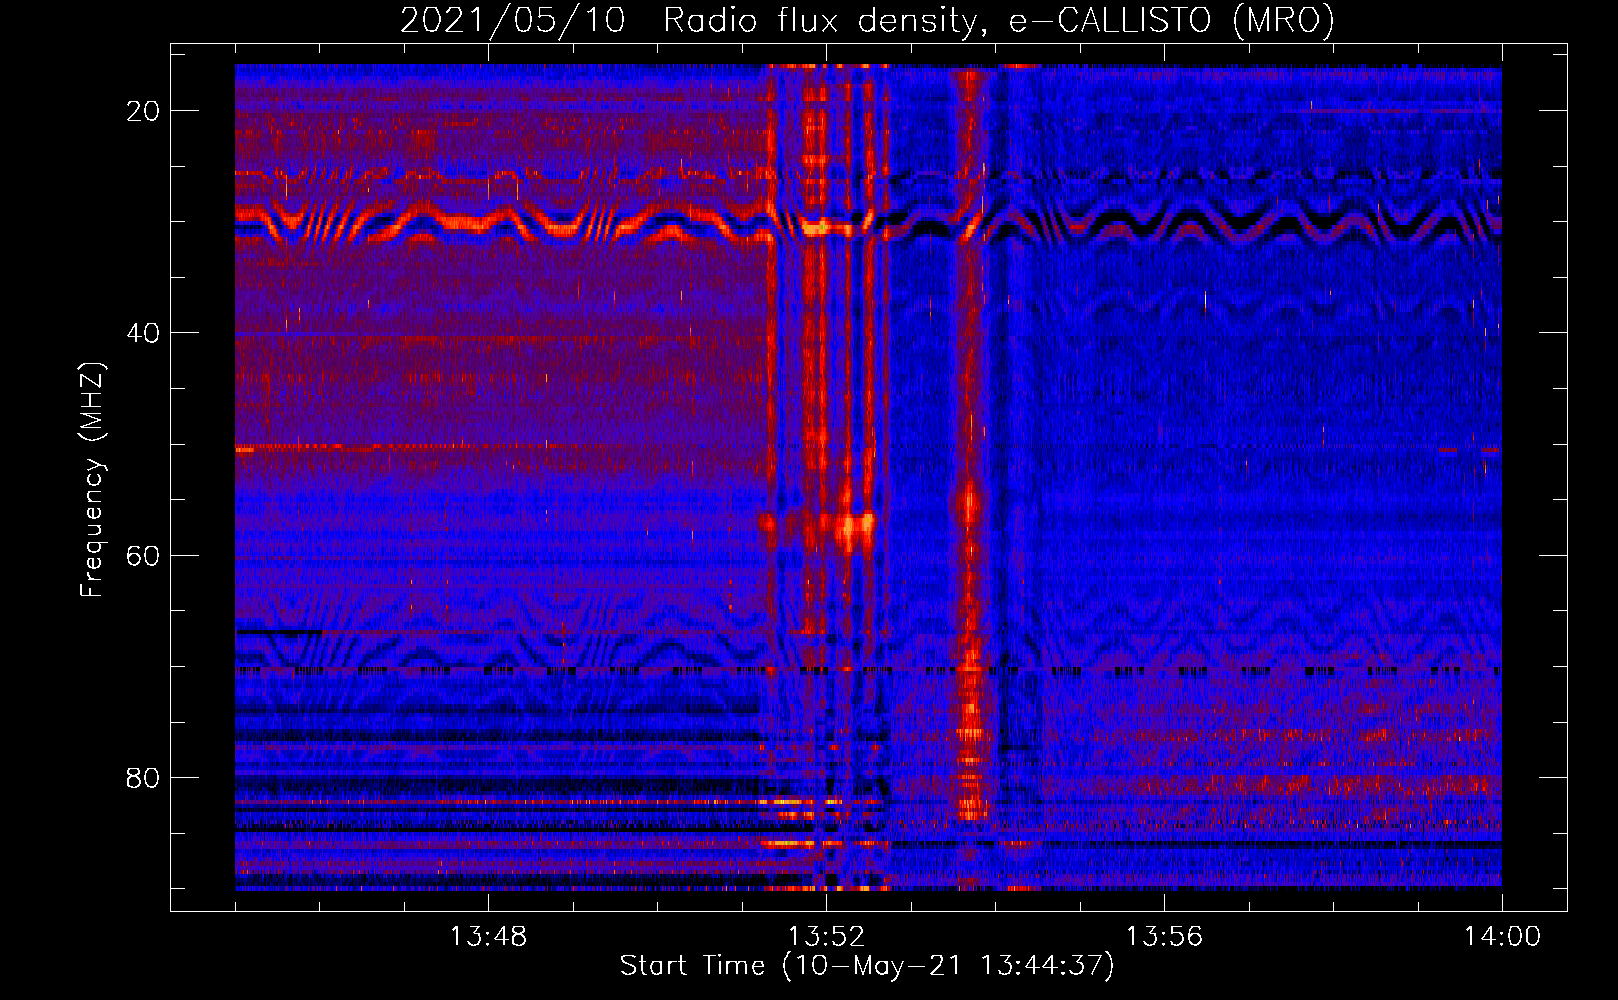Click the 'Start Time (10-May-21 13:44:37)' label
The height and width of the screenshot is (1000, 1618).
click(x=867, y=966)
